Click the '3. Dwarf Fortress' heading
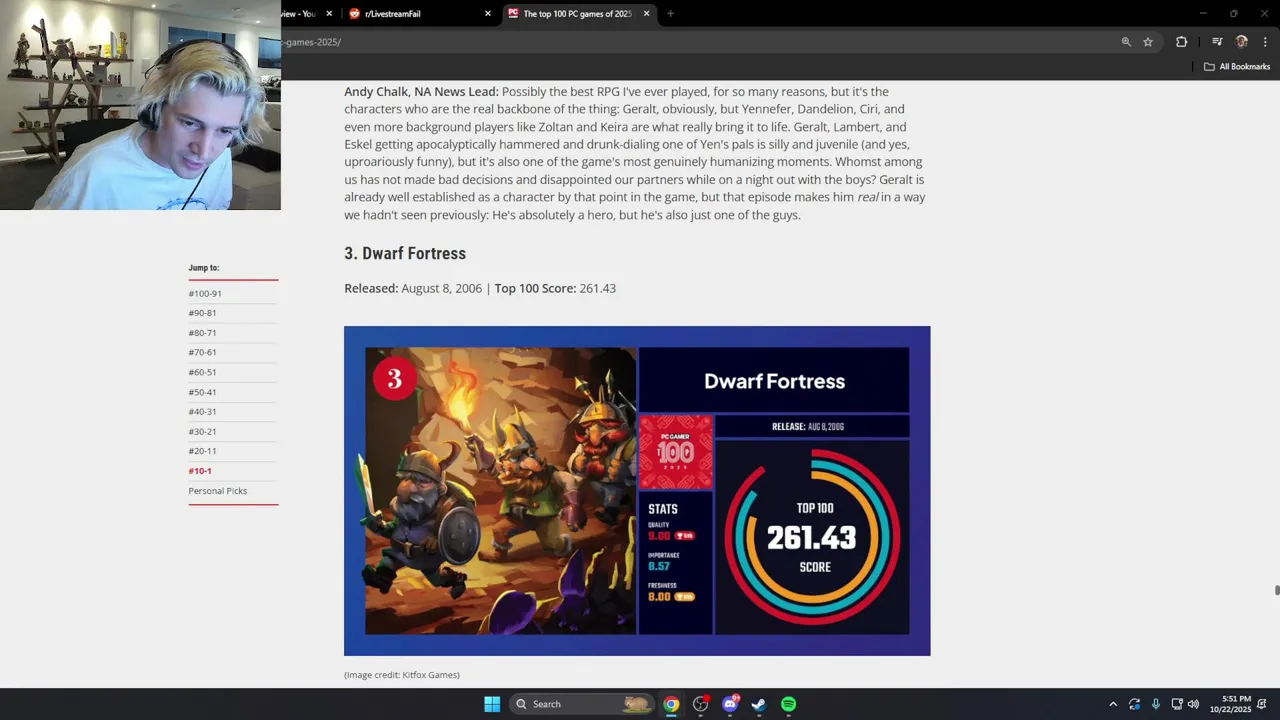Screen dimensions: 1280x720 coord(405,254)
